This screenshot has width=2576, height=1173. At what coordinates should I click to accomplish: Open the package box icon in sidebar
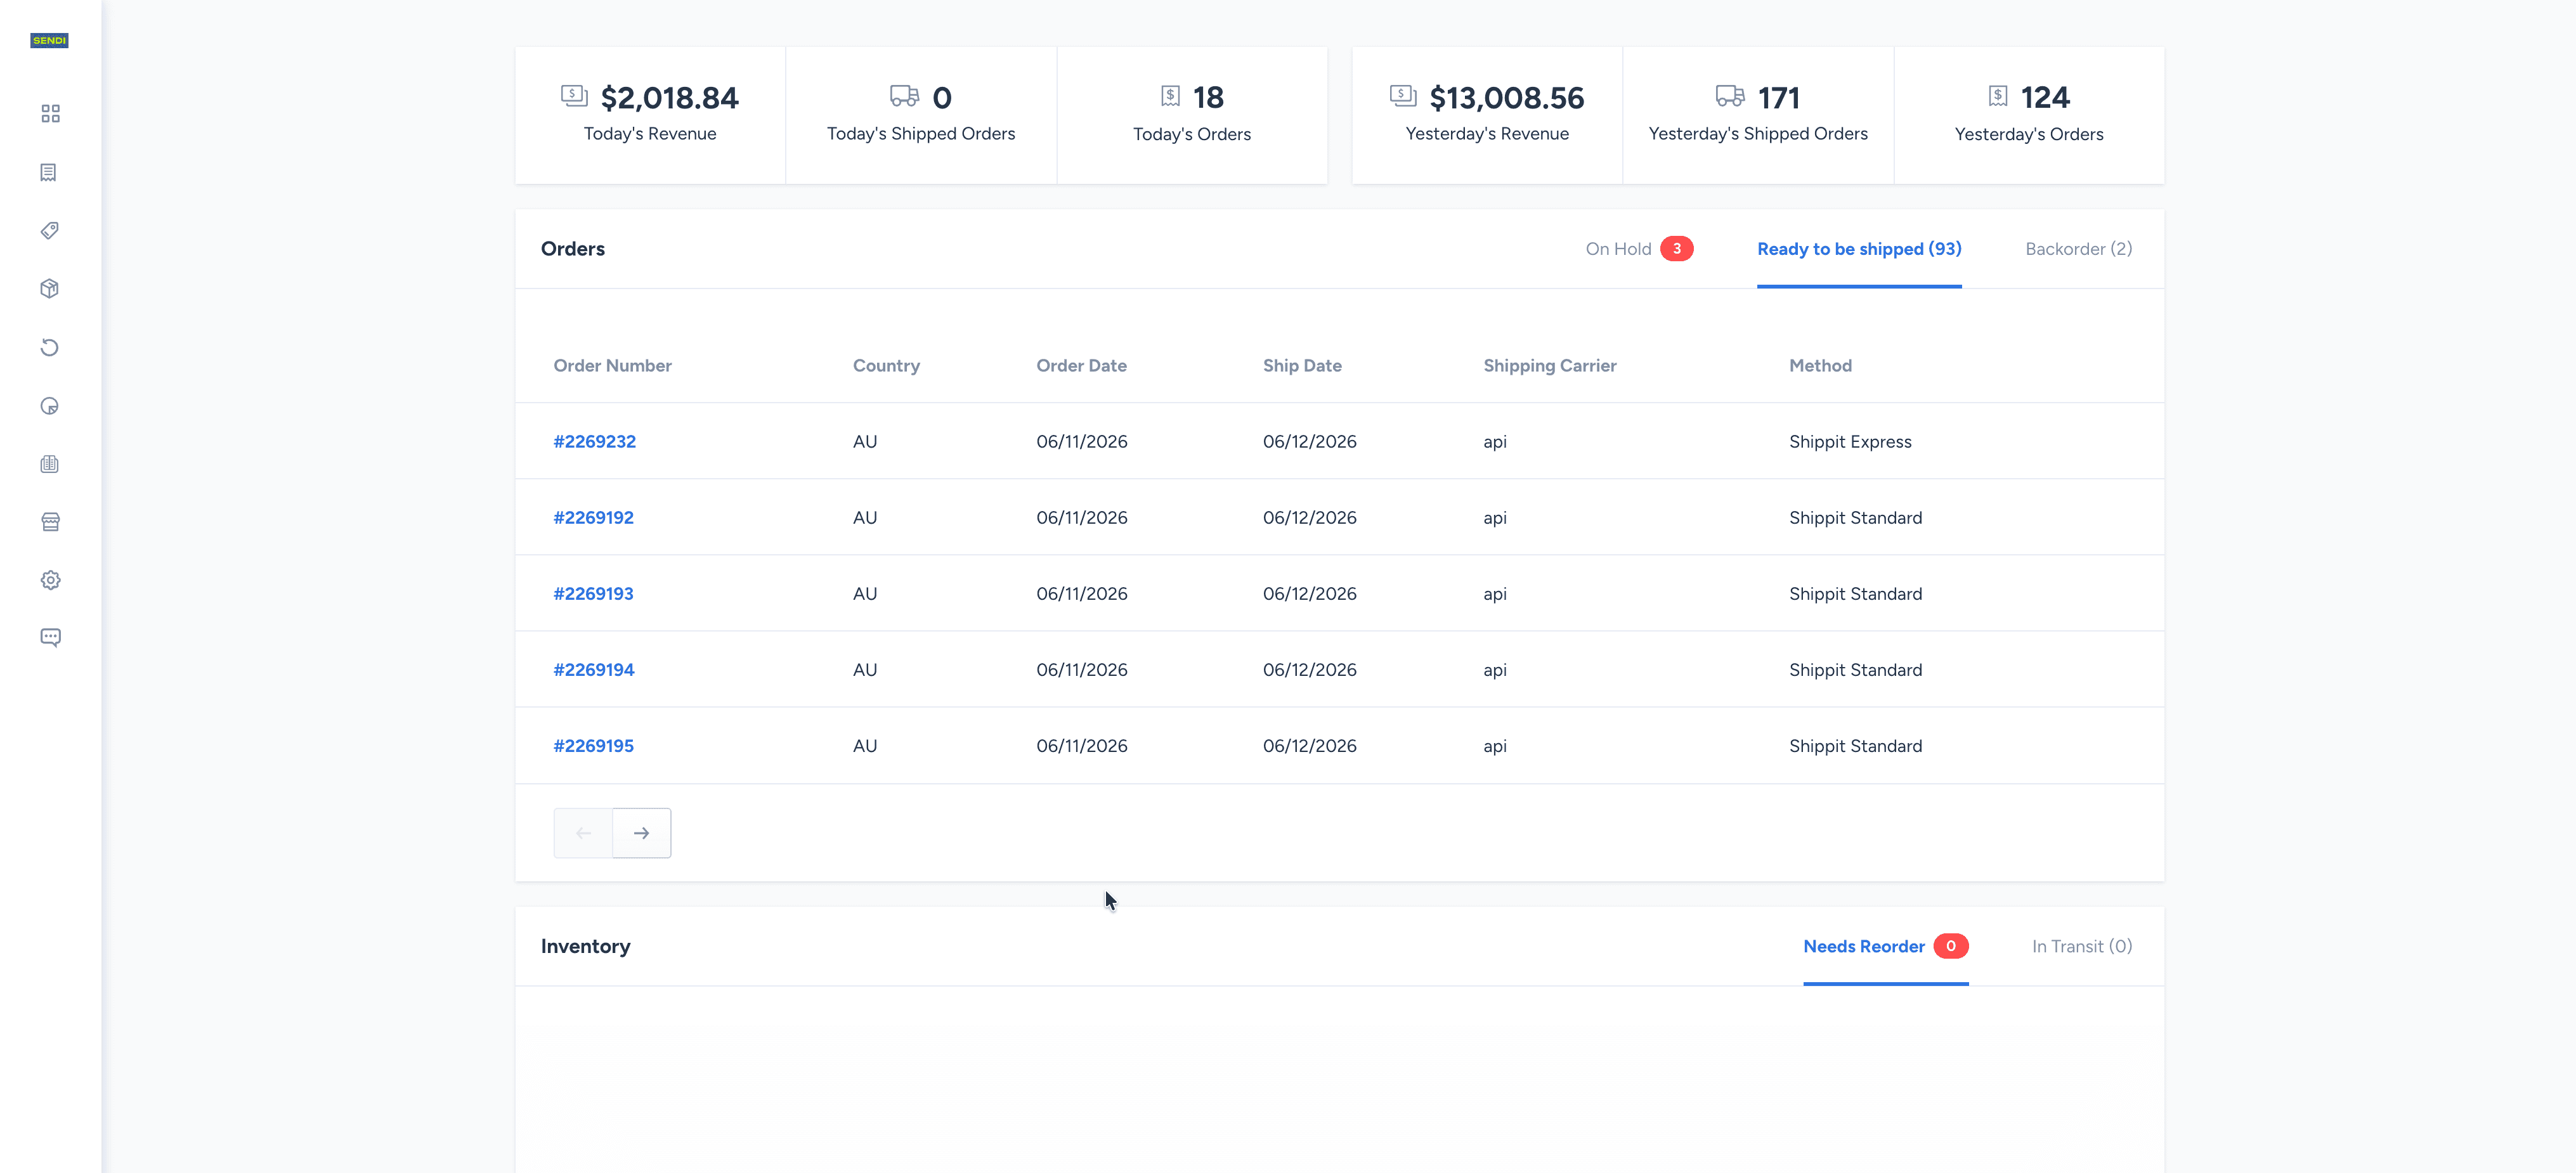(x=50, y=289)
